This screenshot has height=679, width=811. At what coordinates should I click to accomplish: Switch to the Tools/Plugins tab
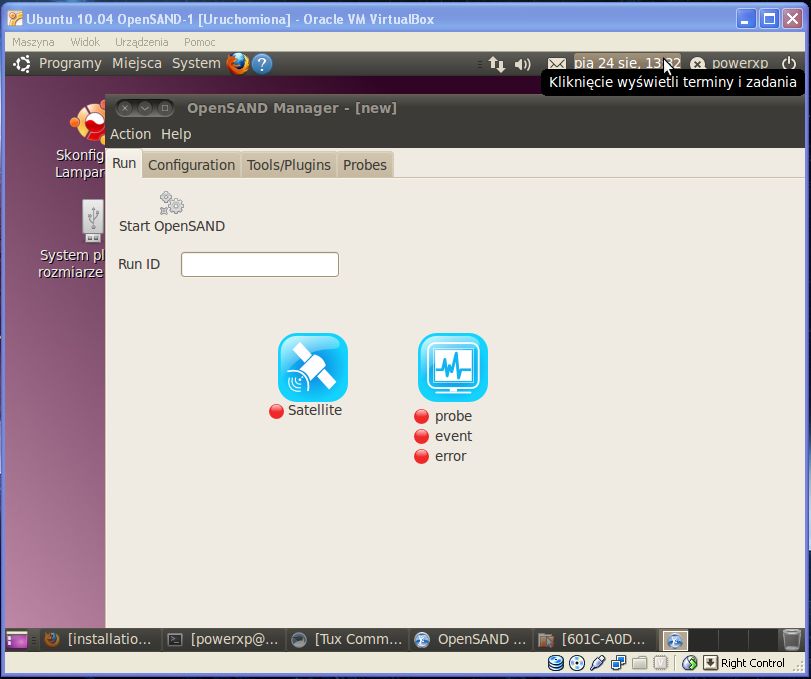(x=289, y=165)
